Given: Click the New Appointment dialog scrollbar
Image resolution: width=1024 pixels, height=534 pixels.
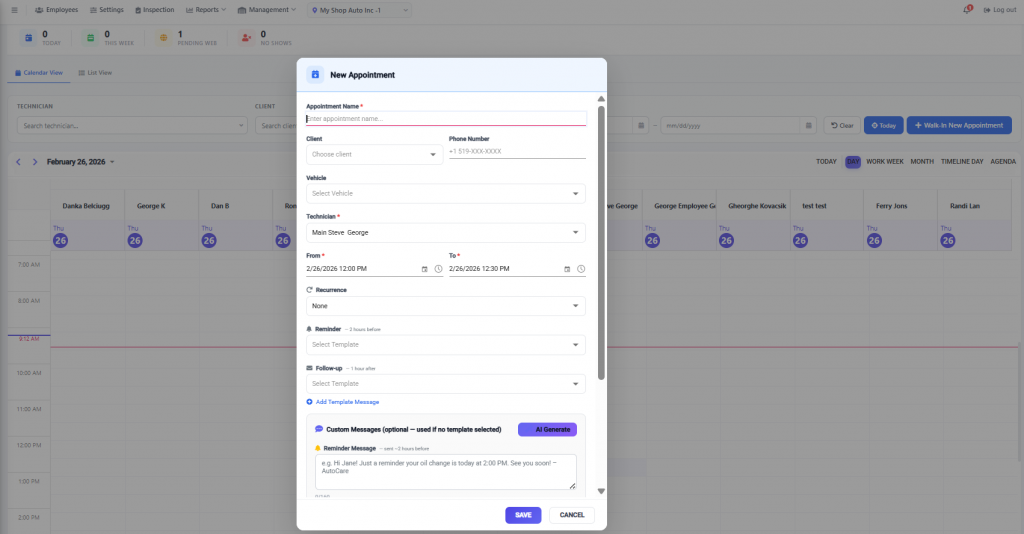Looking at the screenshot, I should click(601, 240).
